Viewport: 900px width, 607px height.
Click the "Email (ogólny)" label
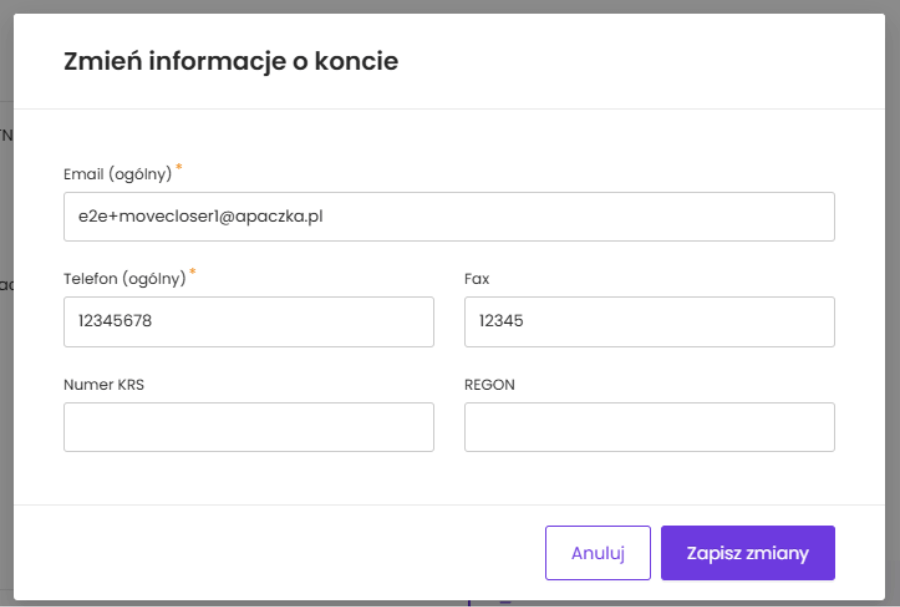117,174
